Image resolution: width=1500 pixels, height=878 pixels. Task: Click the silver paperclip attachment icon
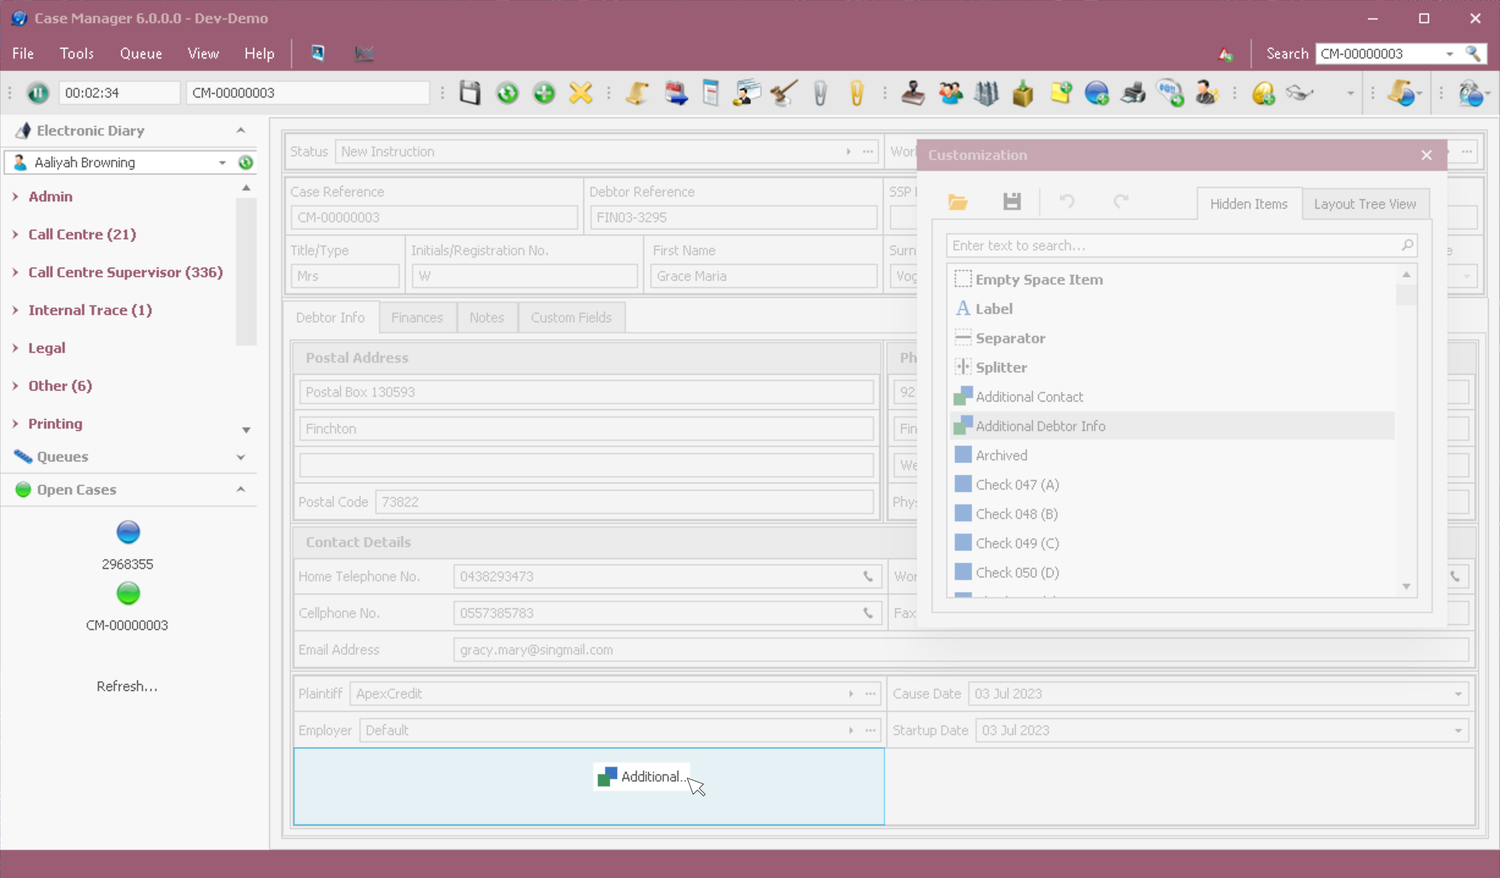coord(820,92)
